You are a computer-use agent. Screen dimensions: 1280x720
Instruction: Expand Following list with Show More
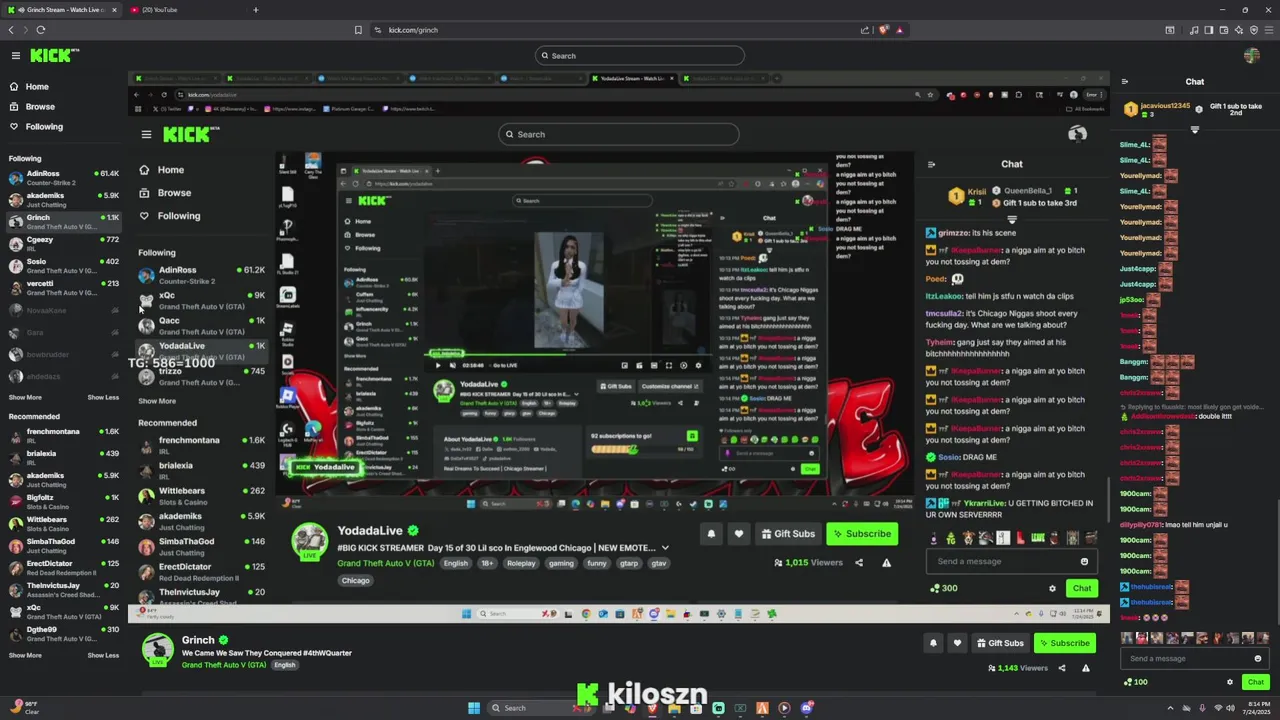[x=25, y=397]
